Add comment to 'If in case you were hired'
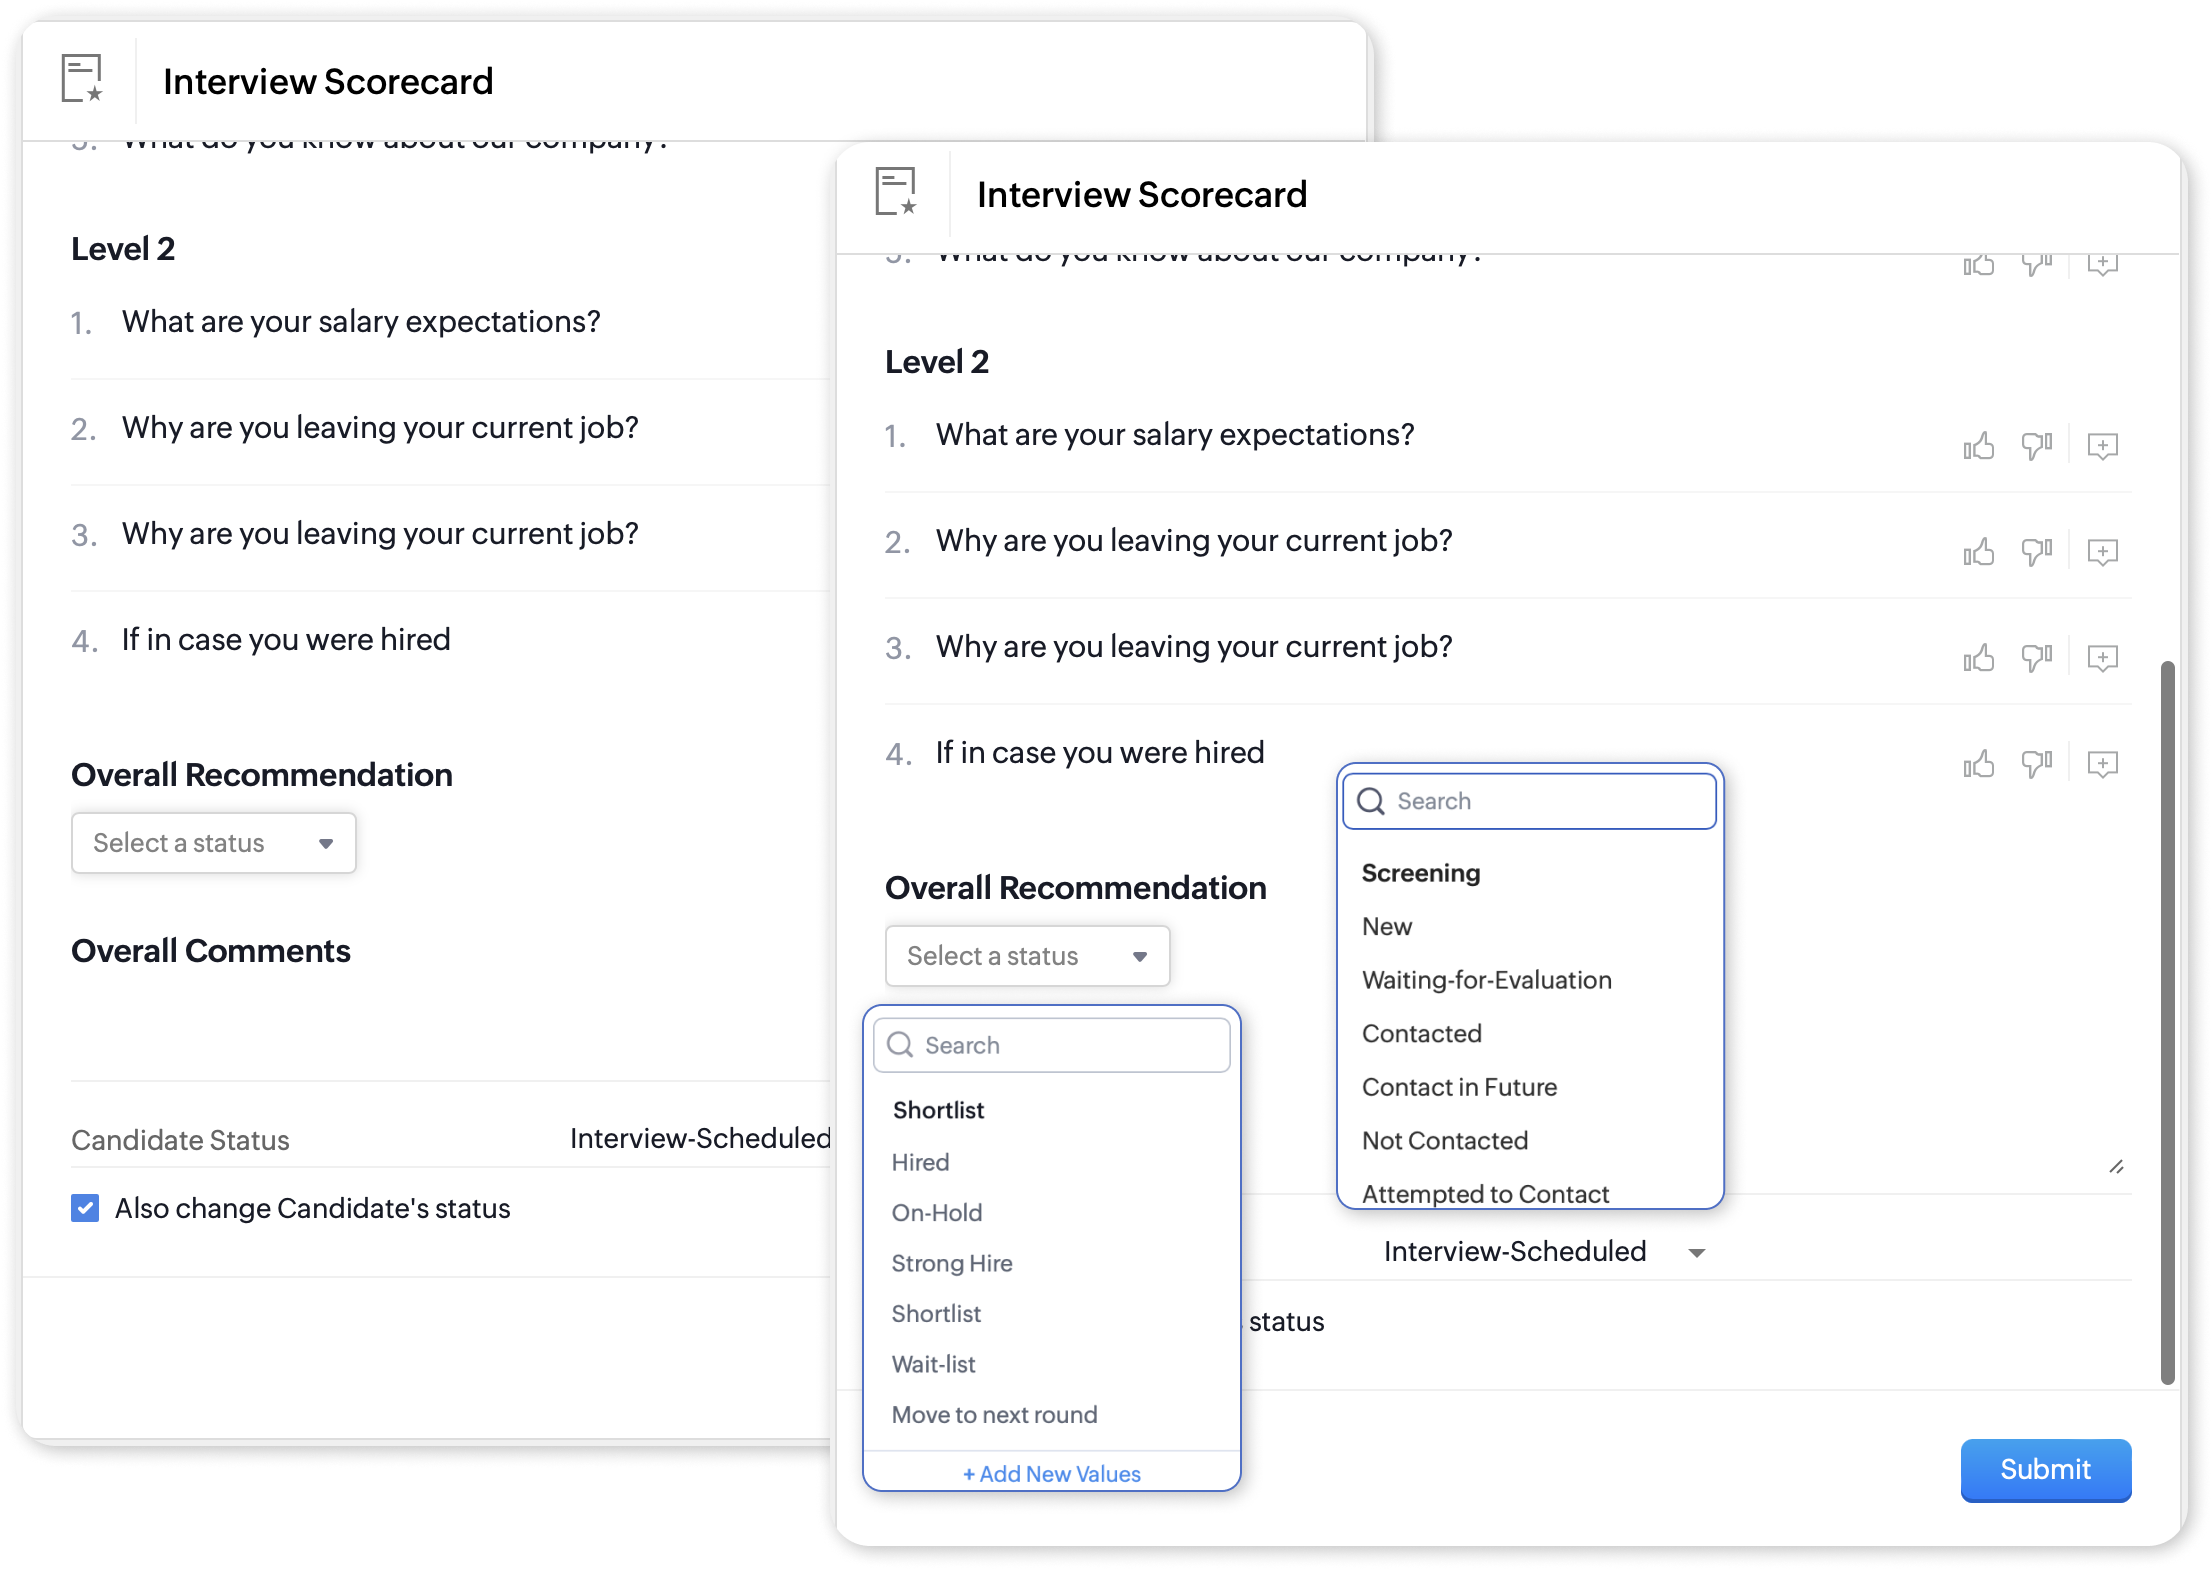The image size is (2212, 1570). pyautogui.click(x=2102, y=765)
